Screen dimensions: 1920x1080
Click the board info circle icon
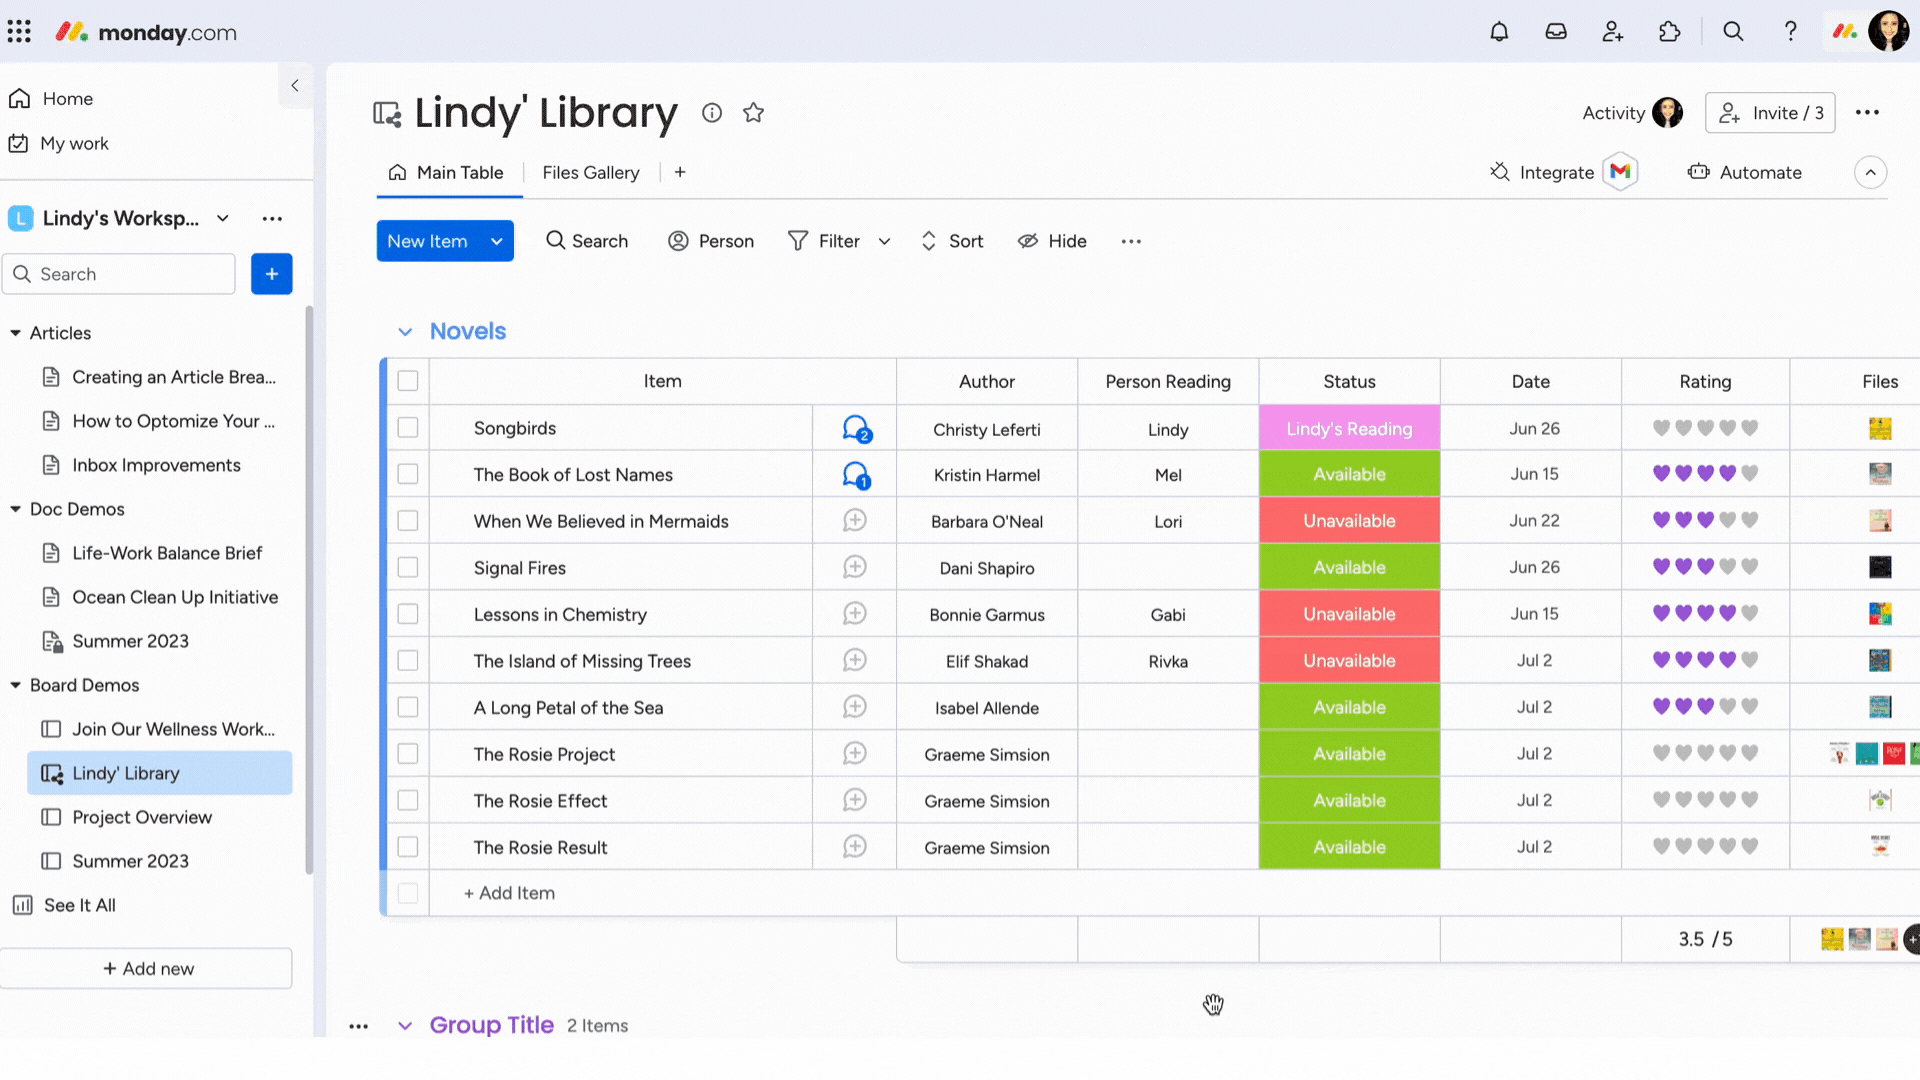(712, 111)
